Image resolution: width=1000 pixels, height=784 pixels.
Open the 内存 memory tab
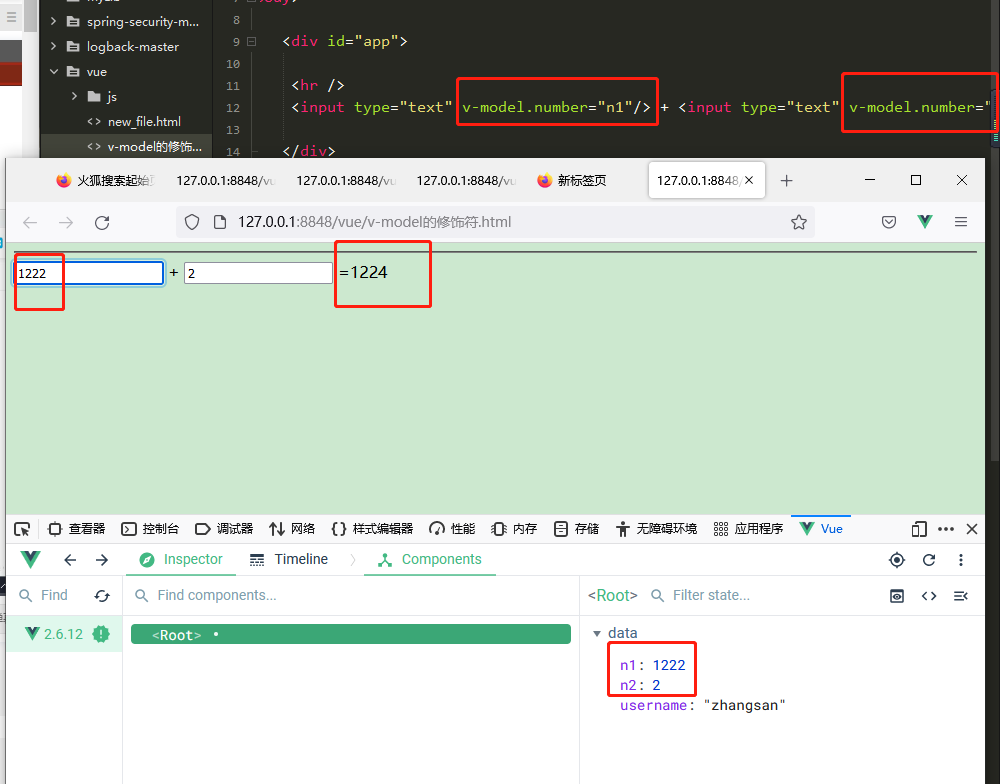tap(514, 529)
